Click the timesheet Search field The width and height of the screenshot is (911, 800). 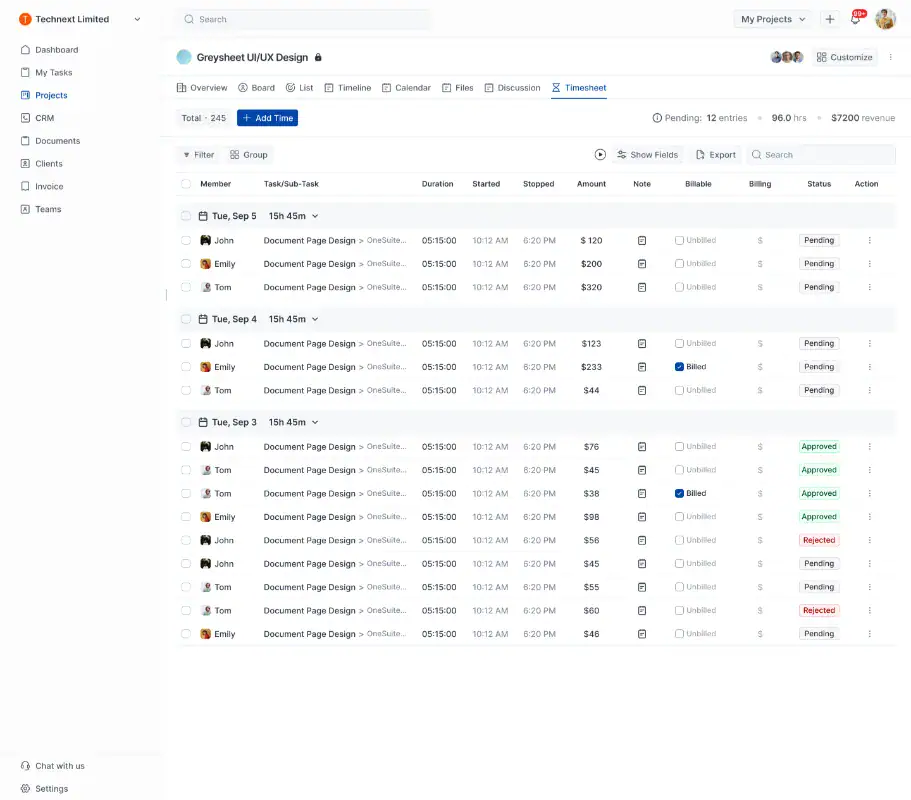click(x=825, y=155)
